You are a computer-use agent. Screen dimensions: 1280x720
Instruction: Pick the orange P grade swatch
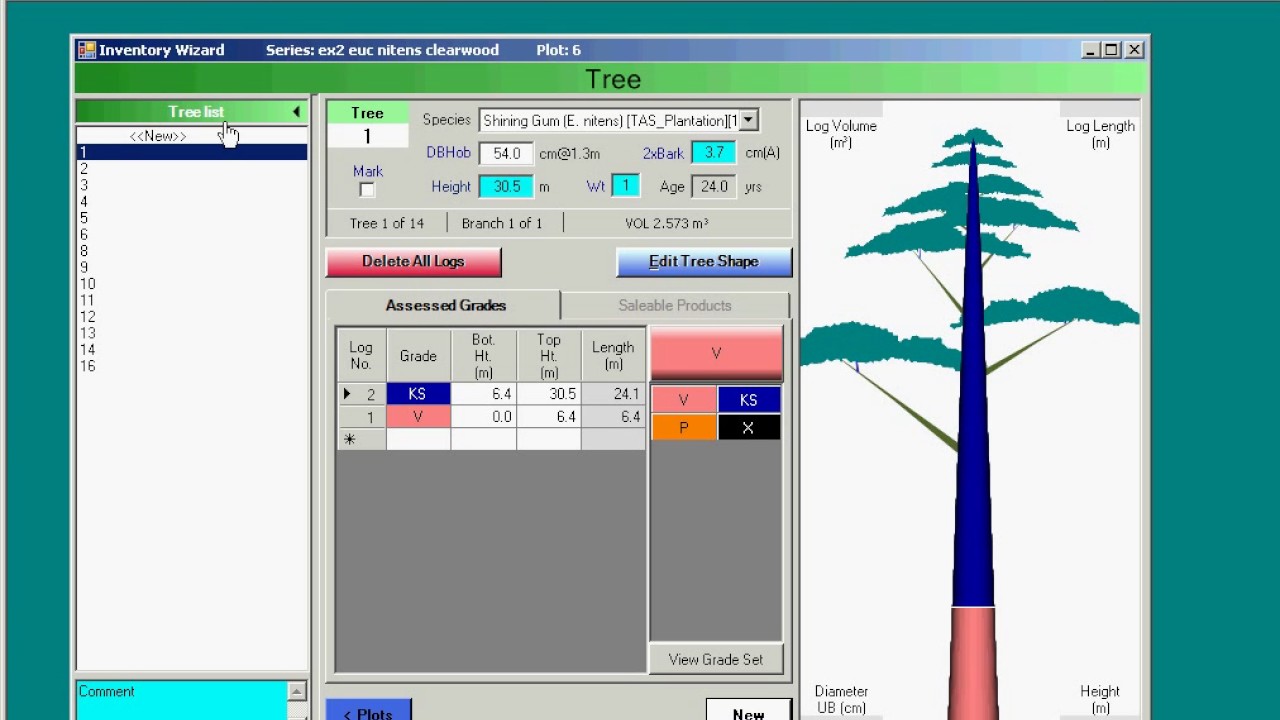(684, 428)
